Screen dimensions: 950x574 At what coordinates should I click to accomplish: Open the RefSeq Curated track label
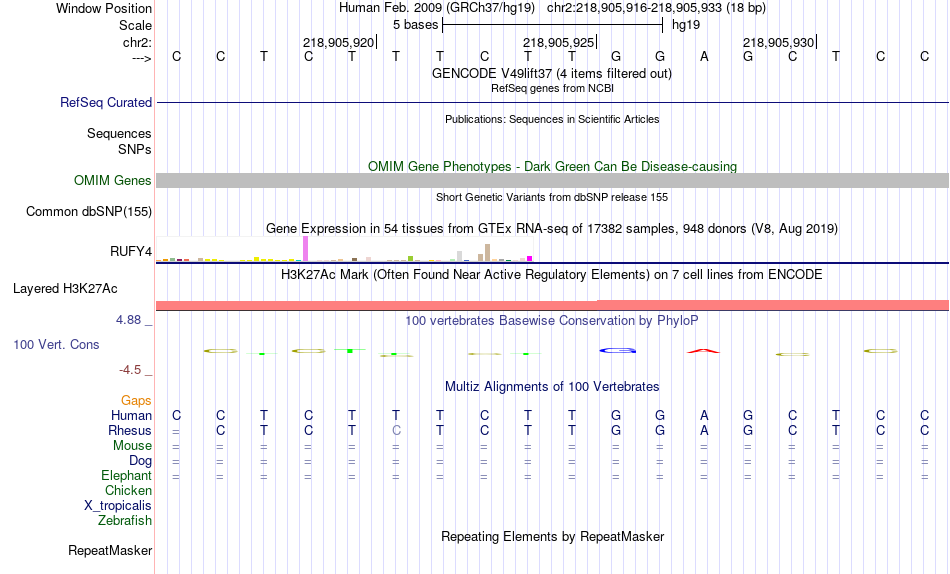[105, 102]
